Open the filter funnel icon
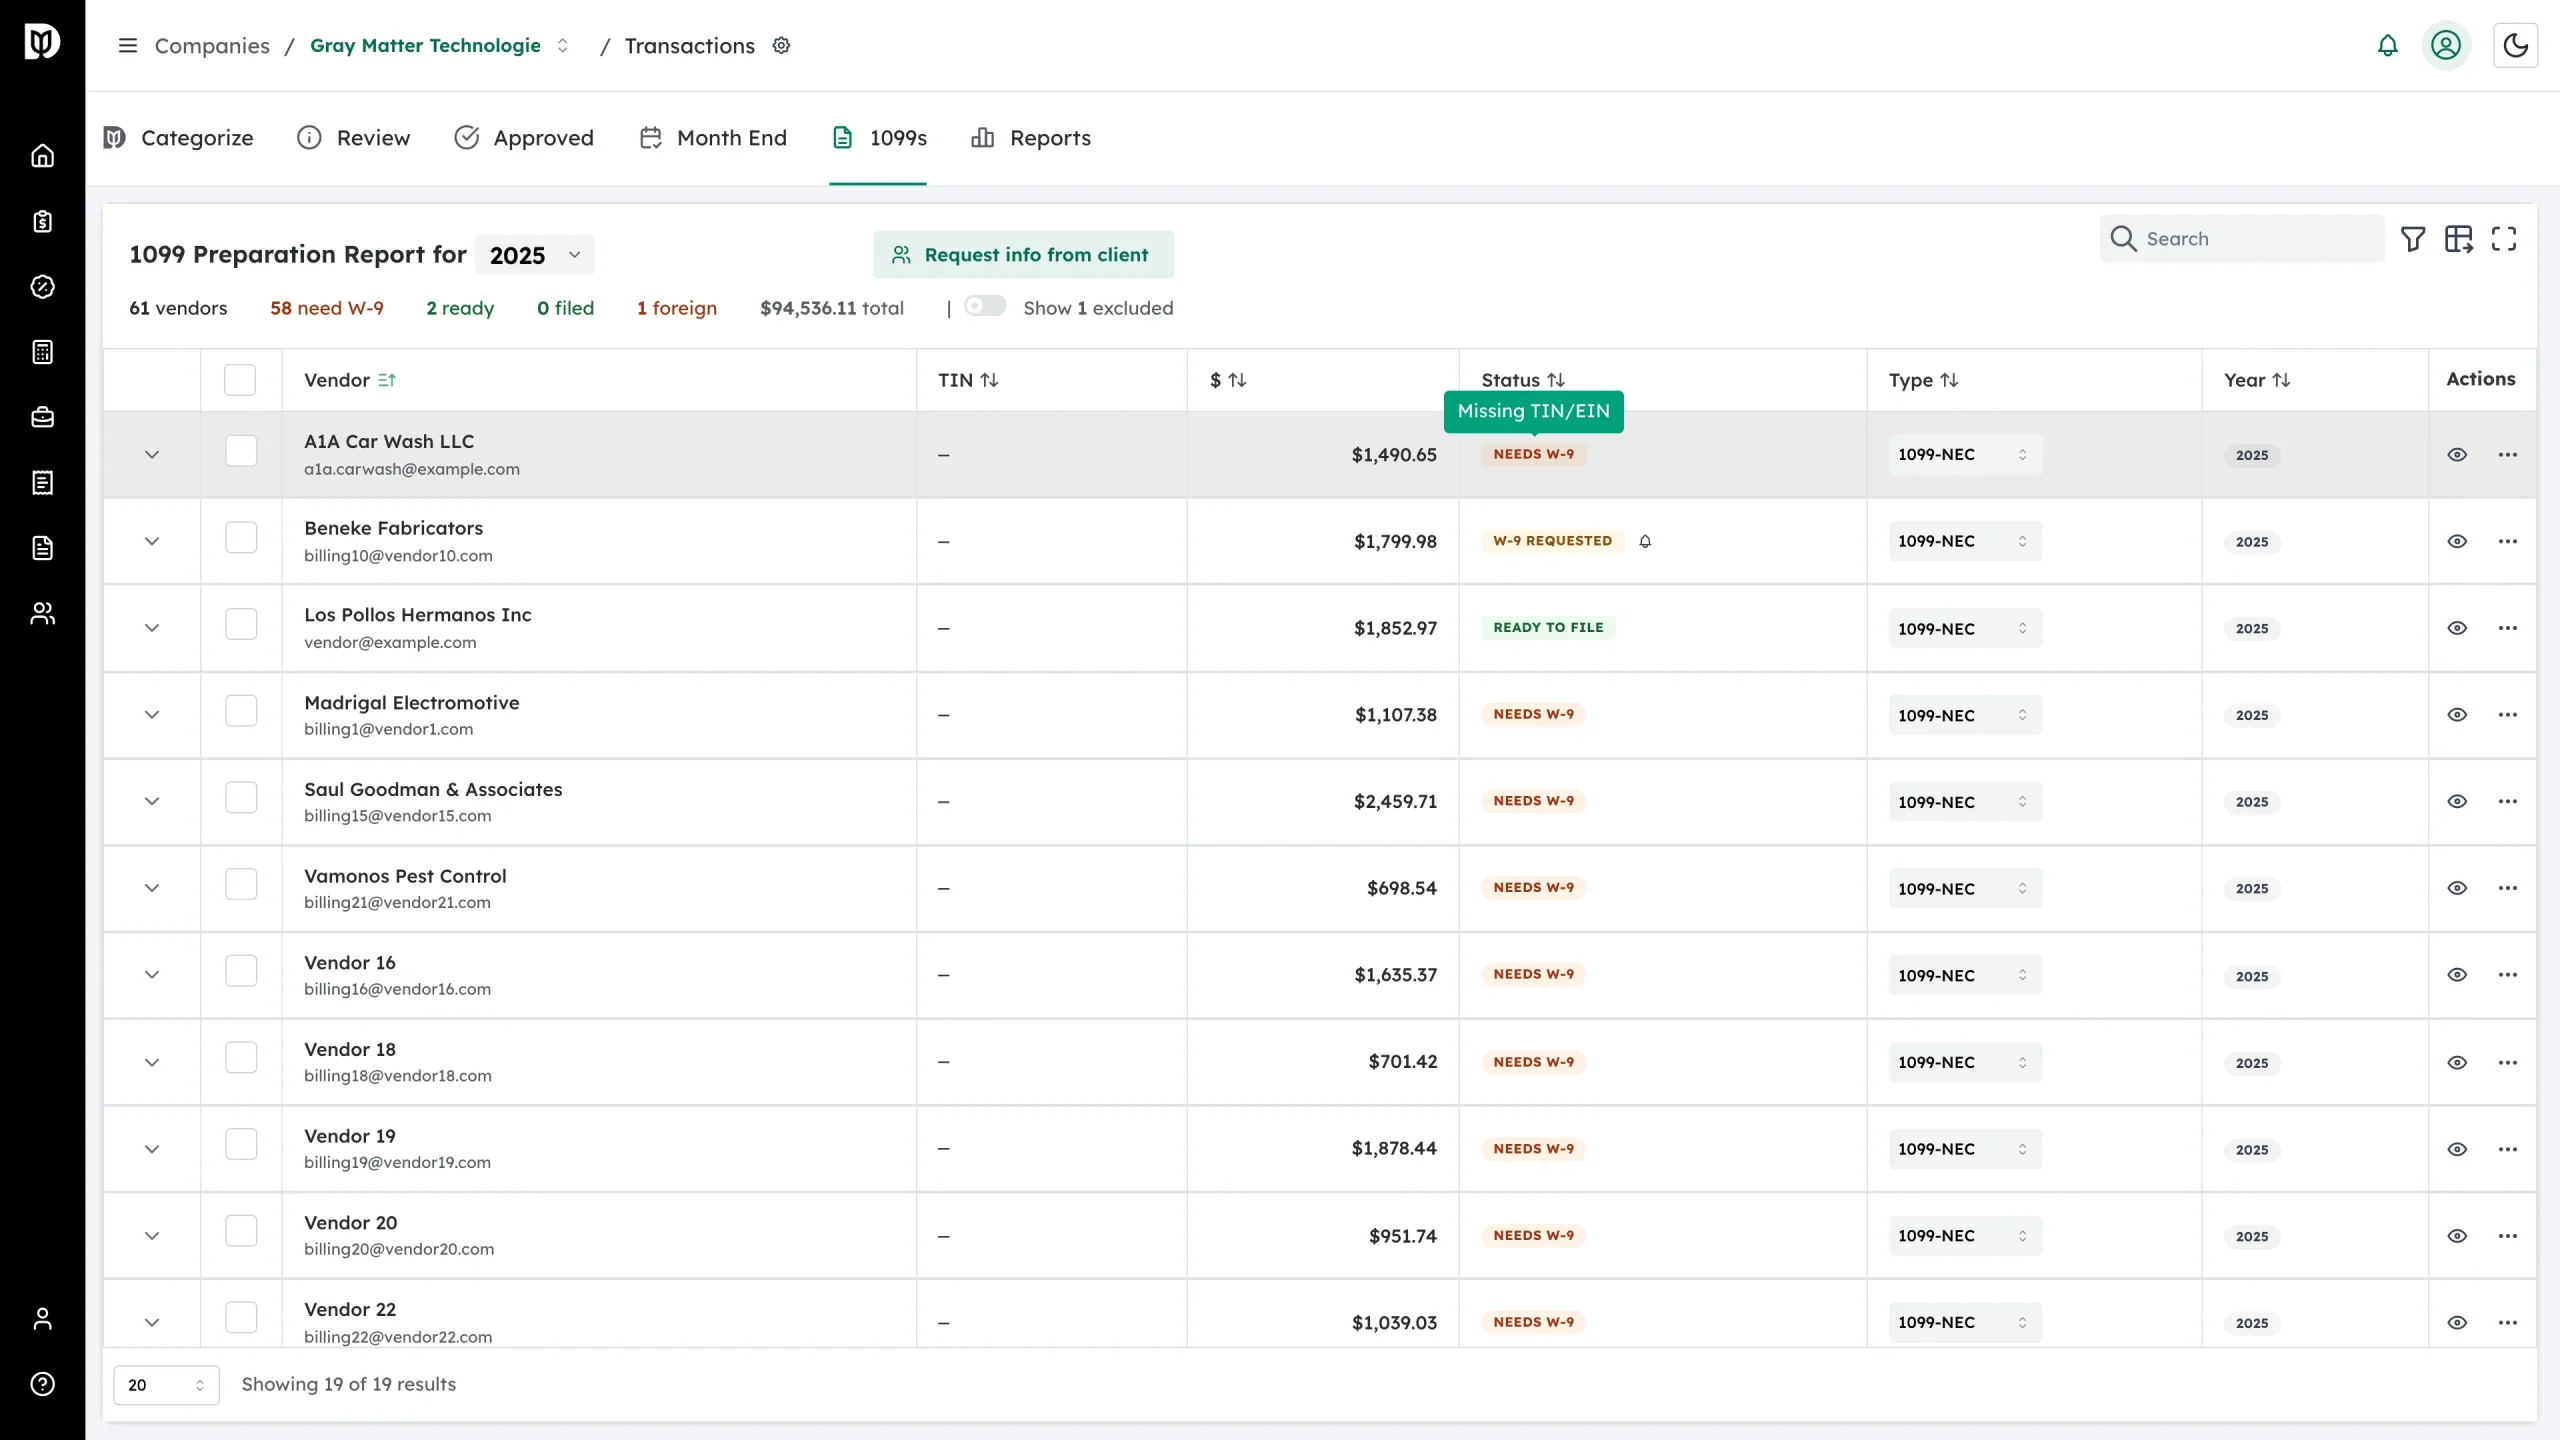This screenshot has width=2560, height=1440. (2413, 239)
